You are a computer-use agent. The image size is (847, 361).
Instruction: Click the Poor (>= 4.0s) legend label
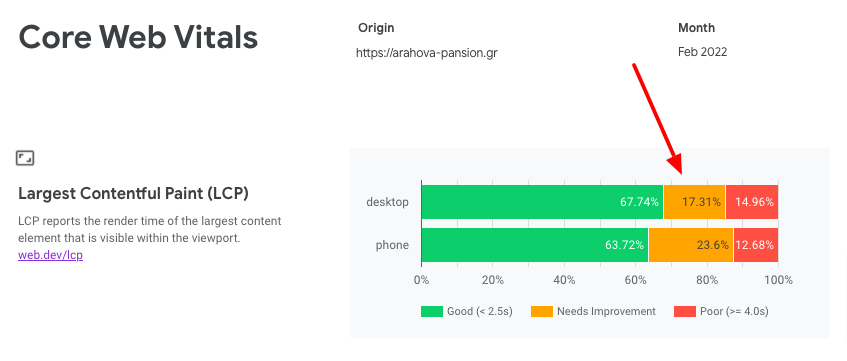coord(734,311)
